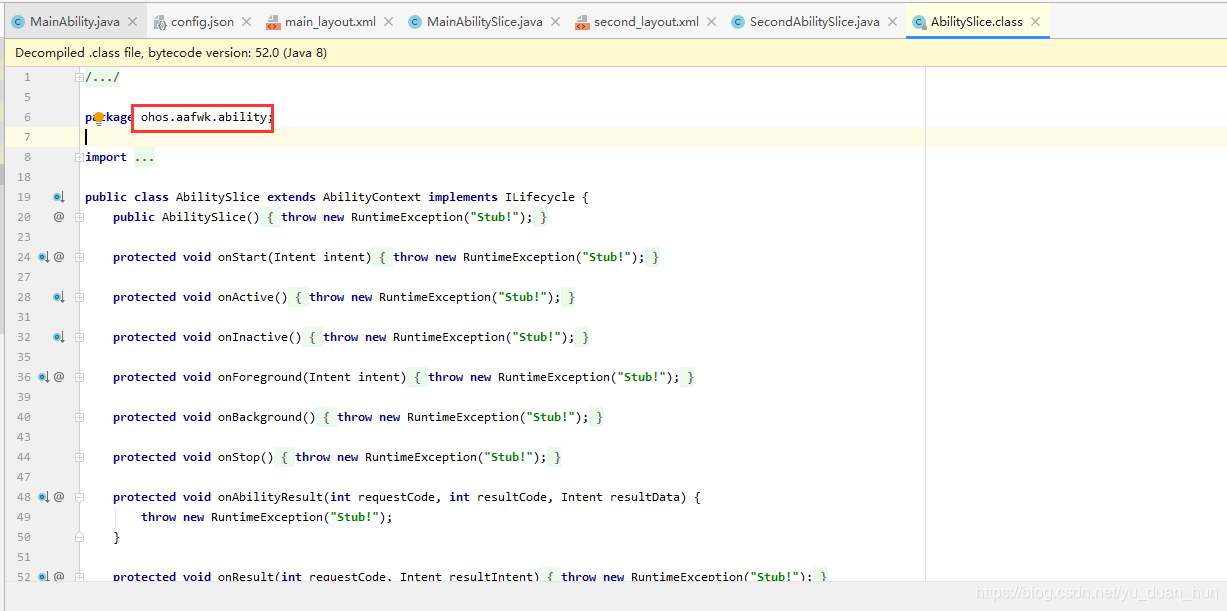
Task: Click the @ gutter icon beside onResult
Action: [59, 577]
